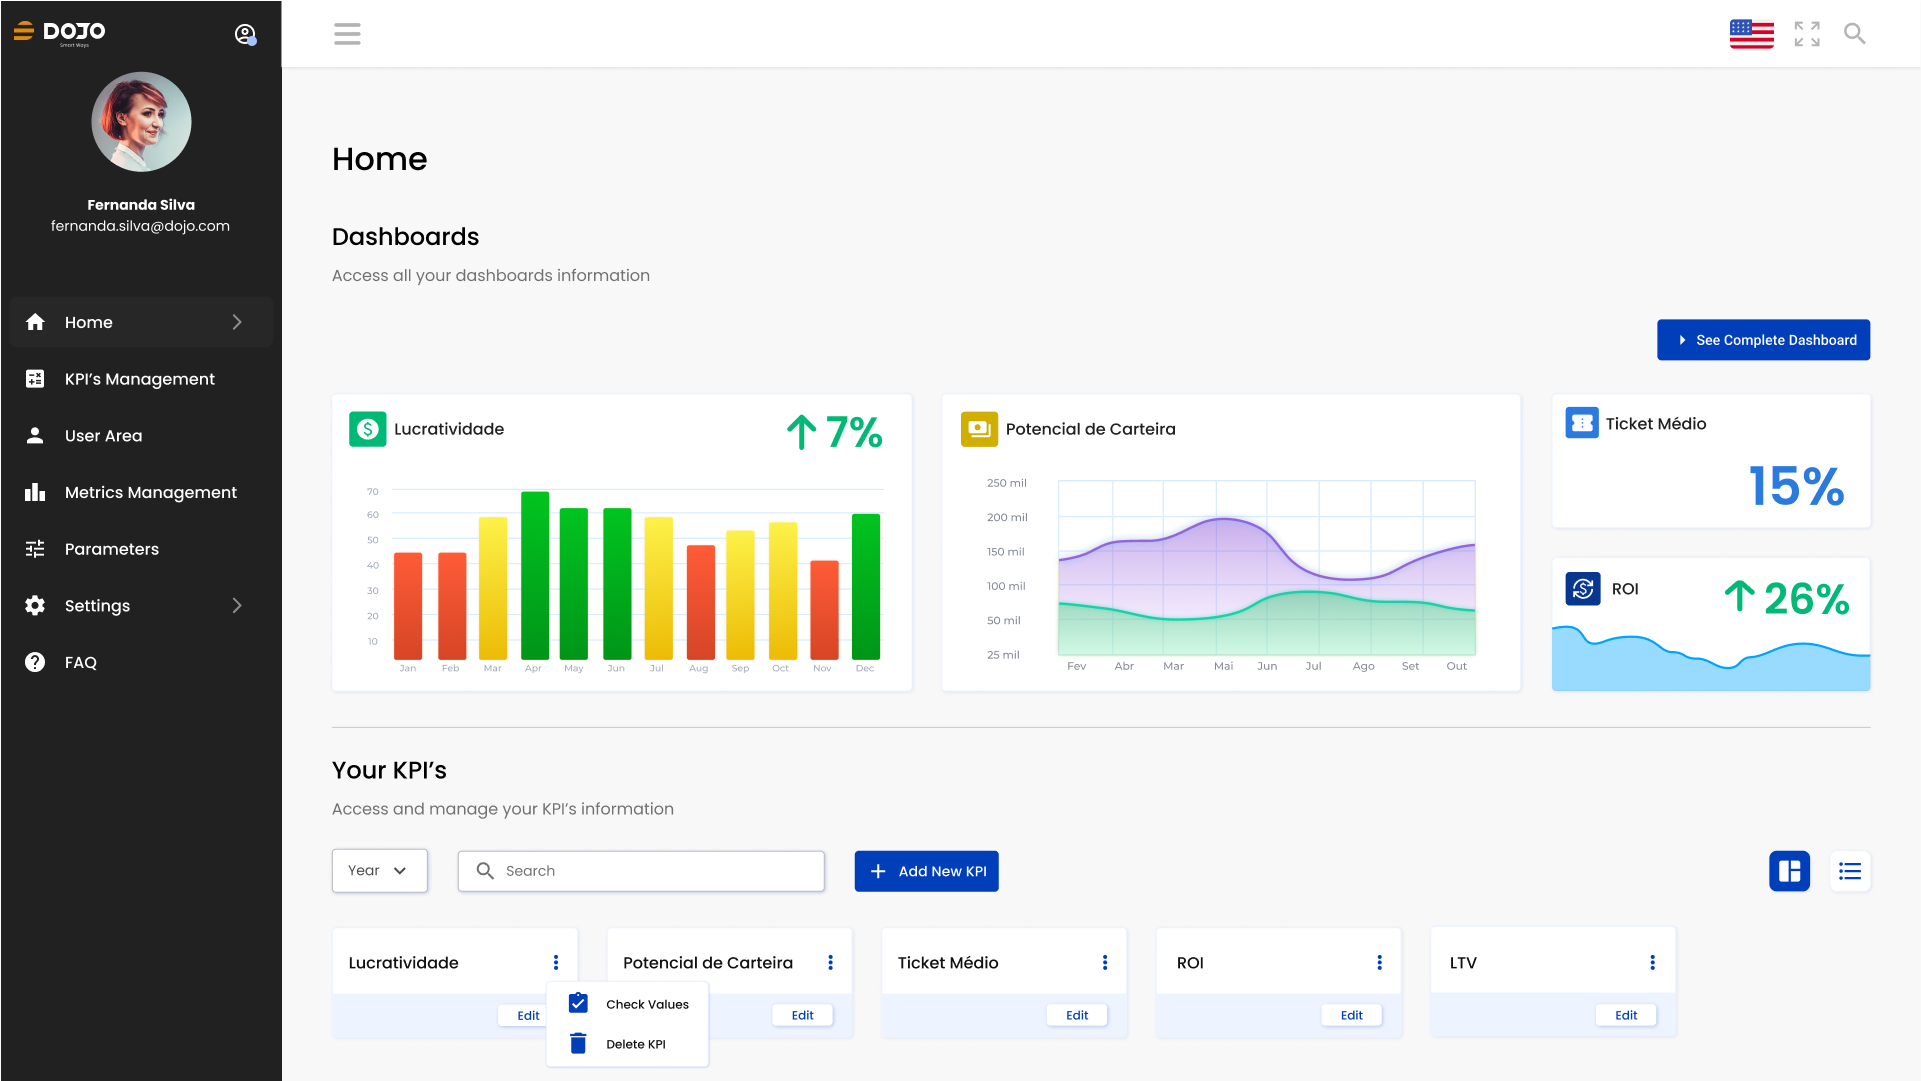Open the Lucratividade card three-dot menu
The height and width of the screenshot is (1081, 1921).
(556, 962)
